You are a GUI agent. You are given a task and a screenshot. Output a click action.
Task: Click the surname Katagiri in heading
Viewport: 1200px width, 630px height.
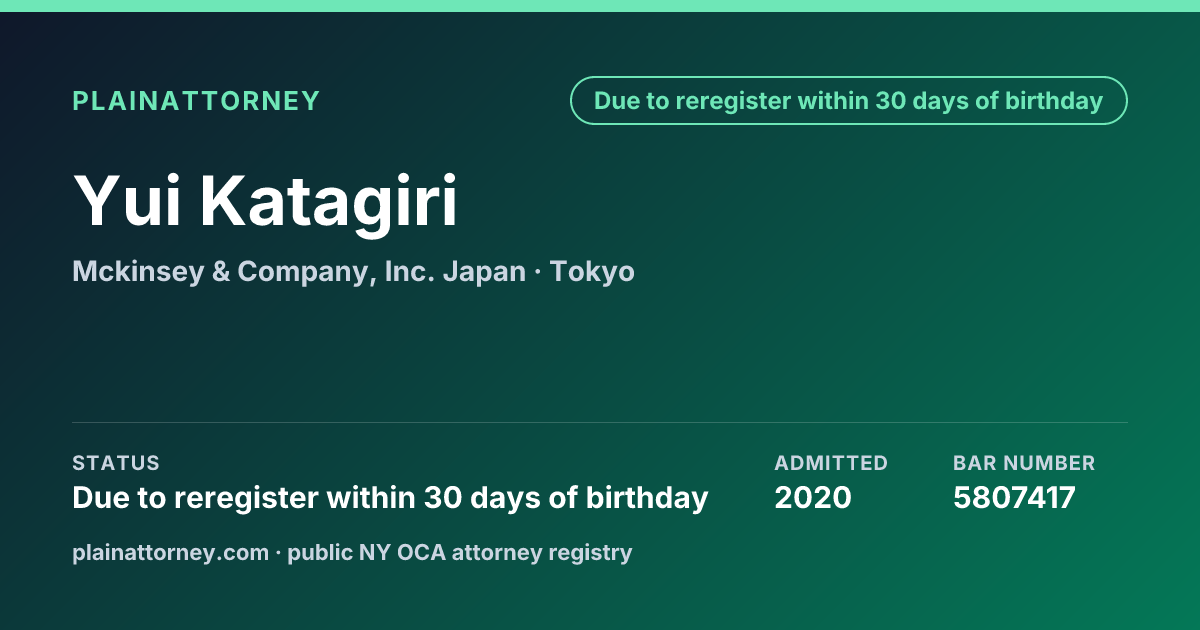[x=329, y=201]
